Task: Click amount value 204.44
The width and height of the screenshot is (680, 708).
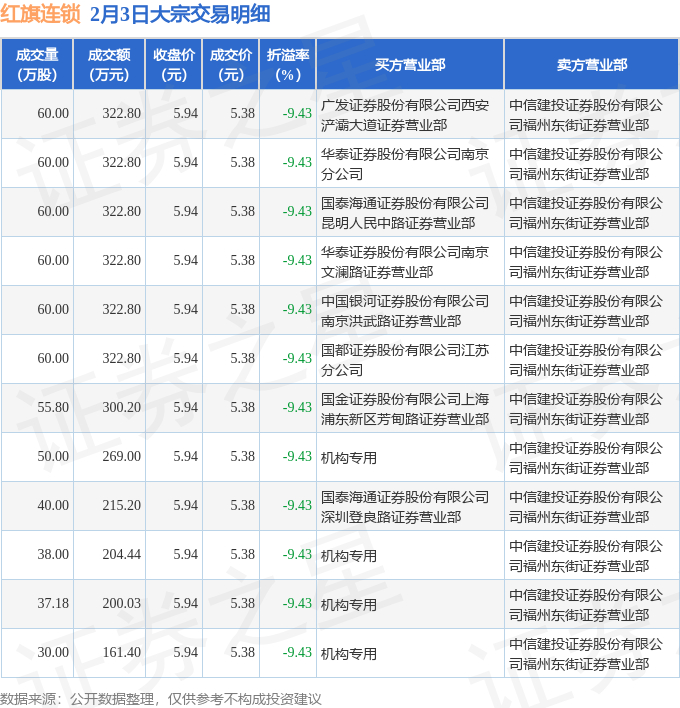Action: (121, 554)
